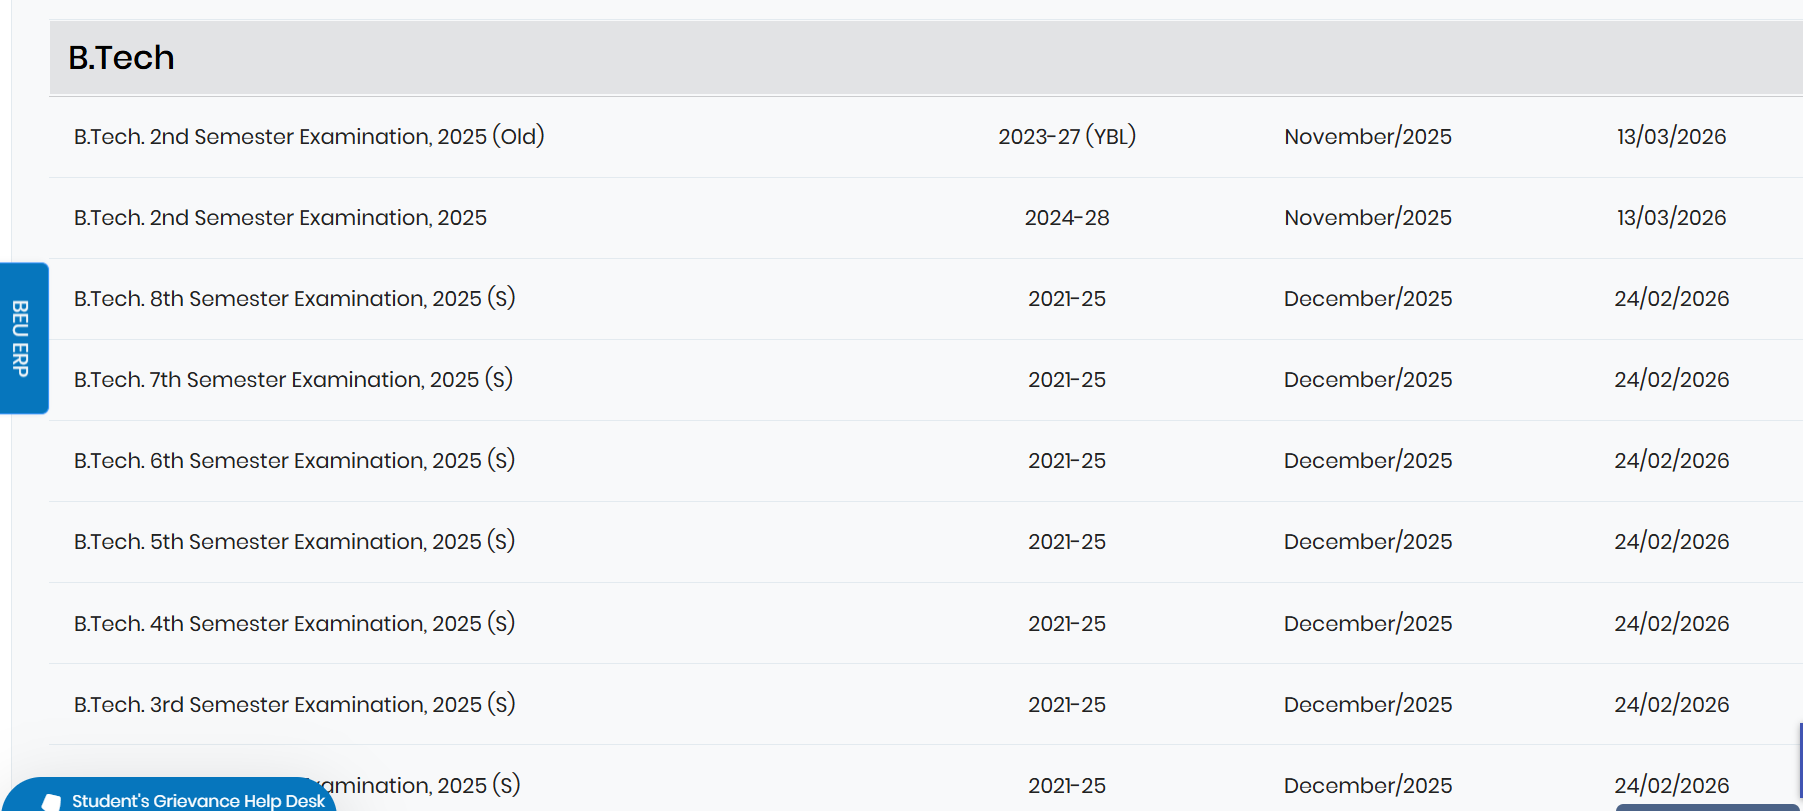This screenshot has height=811, width=1803.
Task: Click the B.Tech section header
Action: click(x=121, y=58)
